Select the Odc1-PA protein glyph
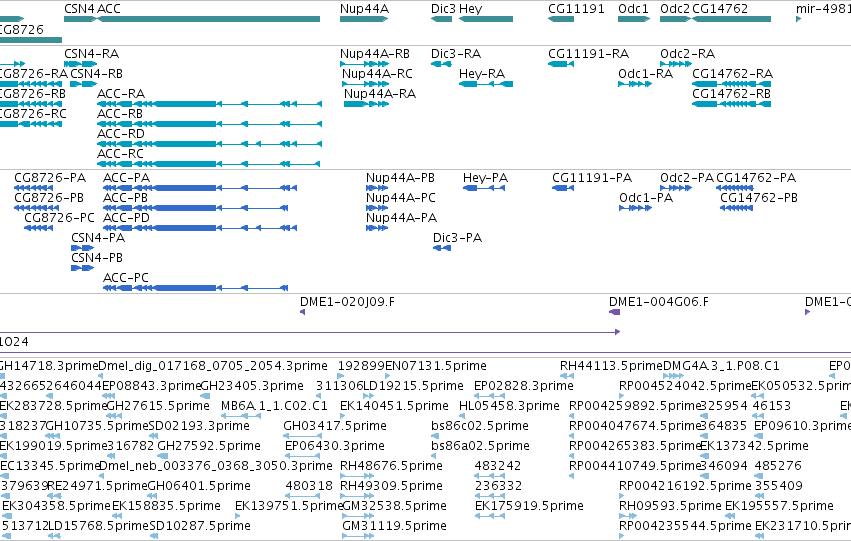The width and height of the screenshot is (851, 541). coord(636,208)
